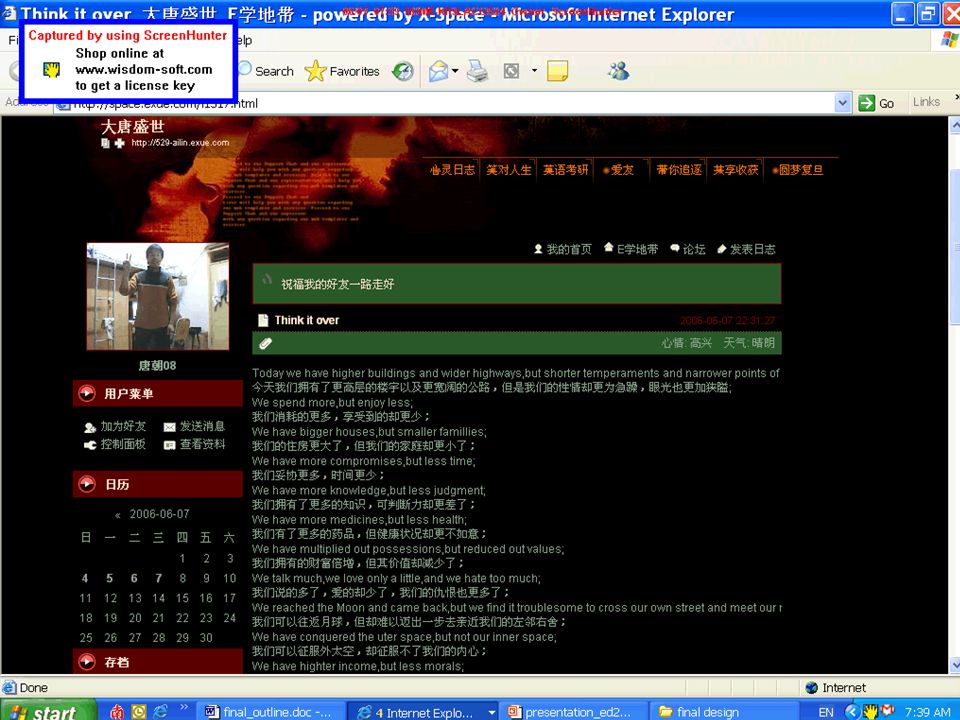Click the 控制面板 control panel link

(116, 444)
